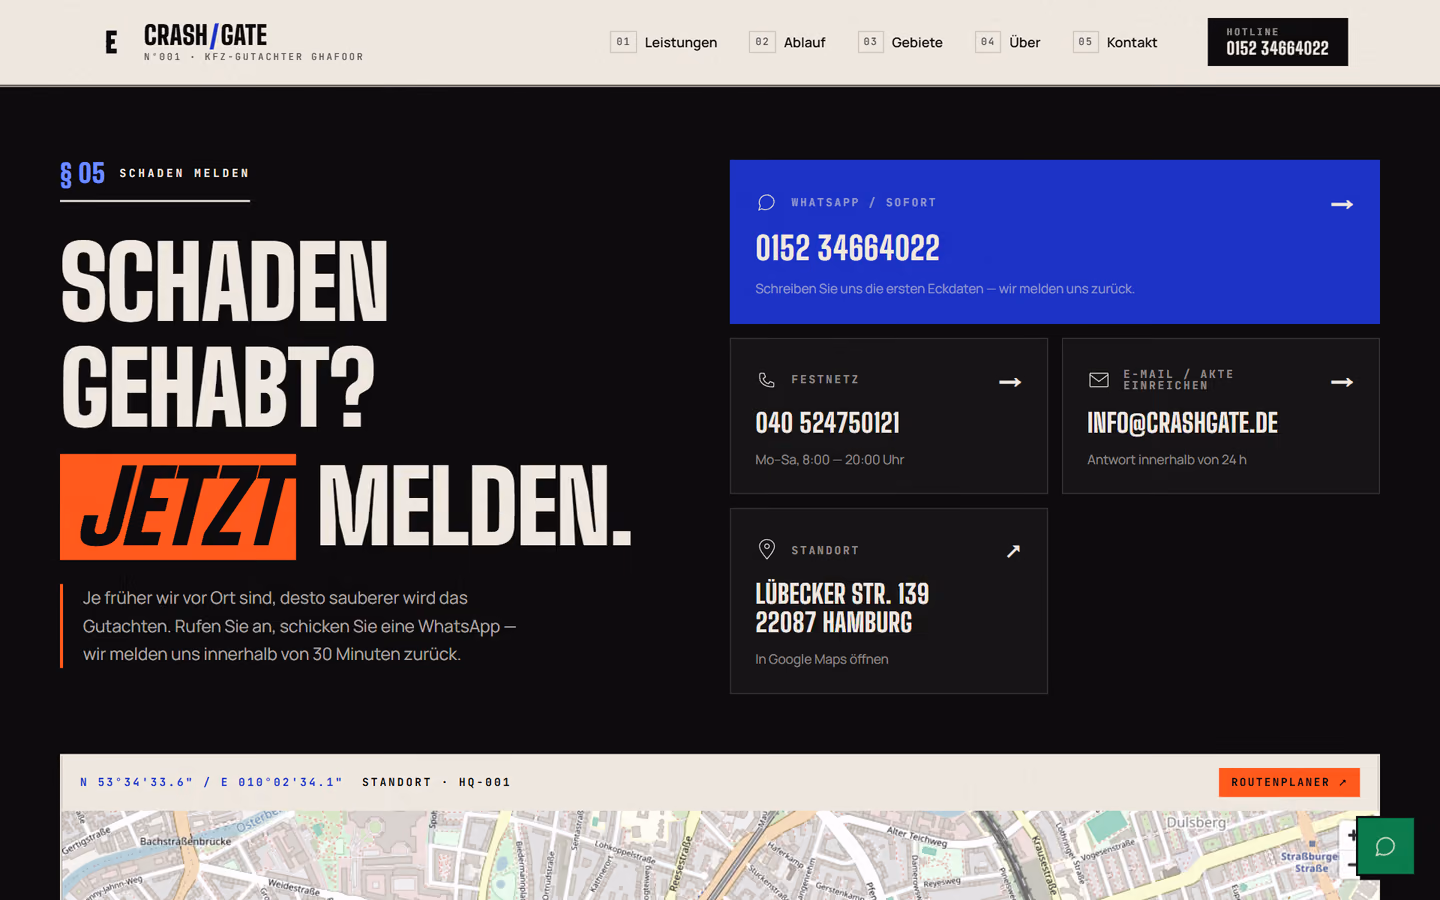Click 'Mo–Sa, 8:00 — 20:00 Uhr' hours text
This screenshot has width=1440, height=900.
(x=830, y=460)
